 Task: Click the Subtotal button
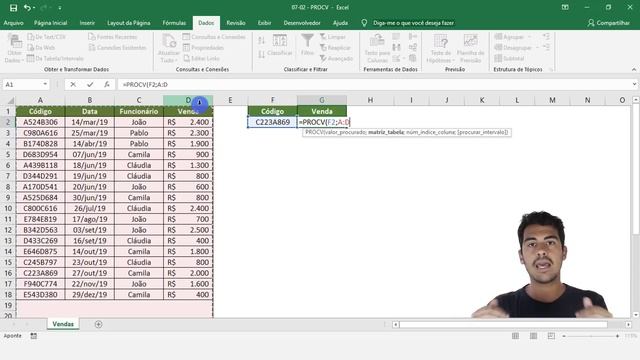509,58
